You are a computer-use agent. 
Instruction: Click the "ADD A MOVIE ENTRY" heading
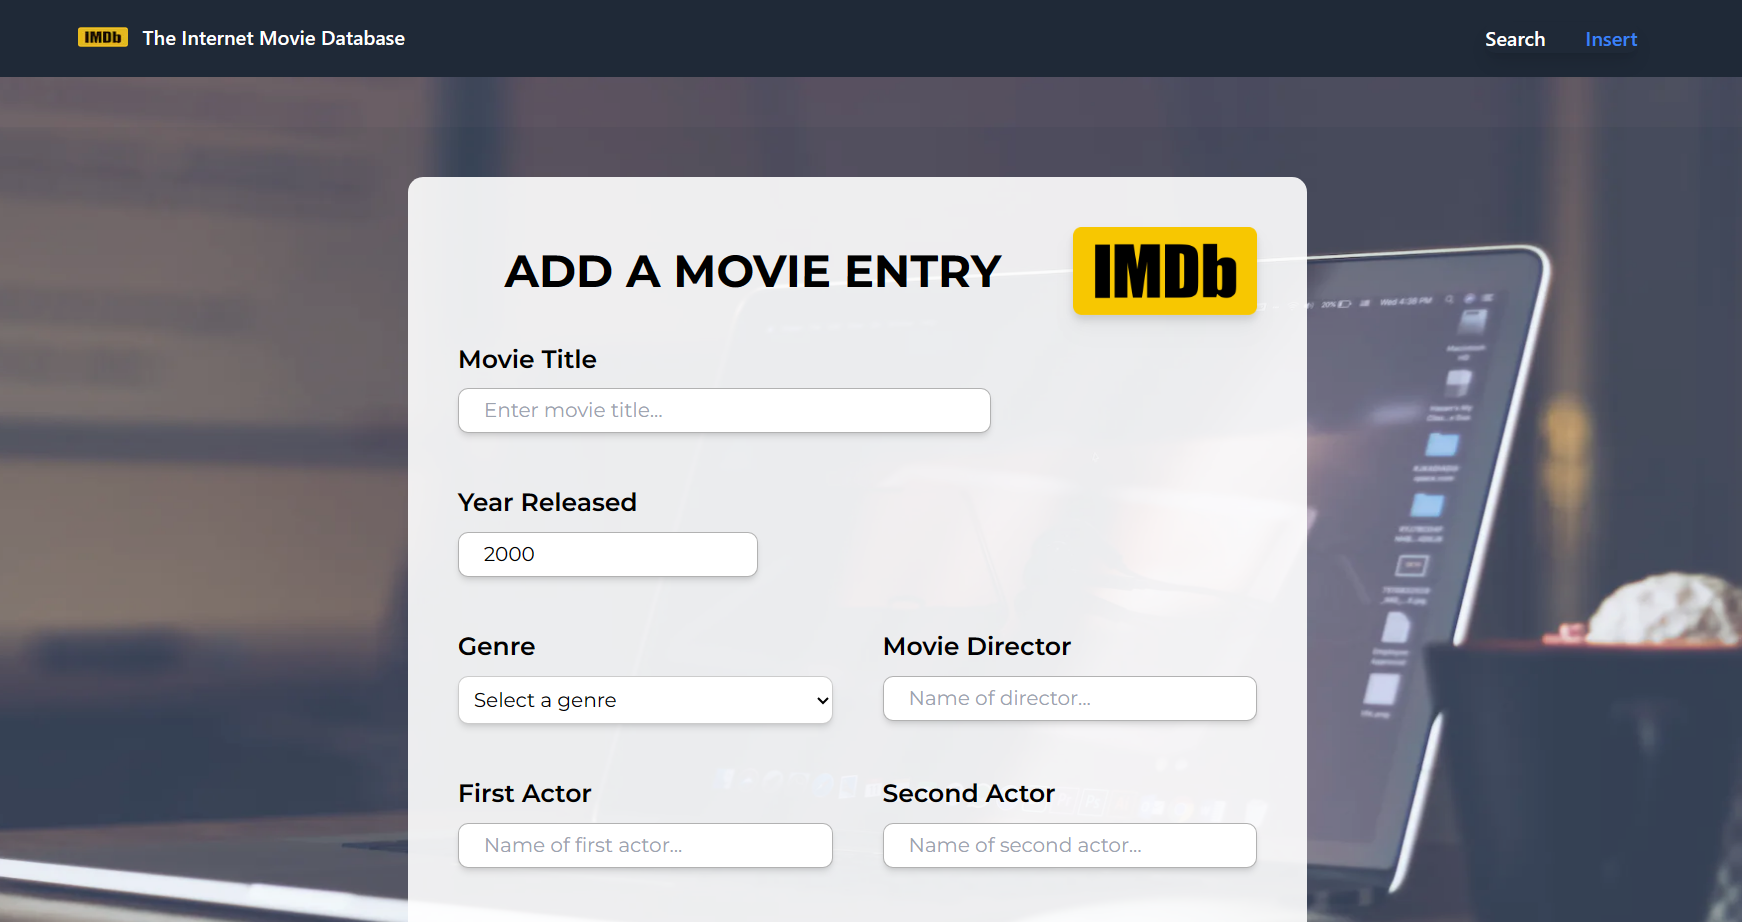752,271
